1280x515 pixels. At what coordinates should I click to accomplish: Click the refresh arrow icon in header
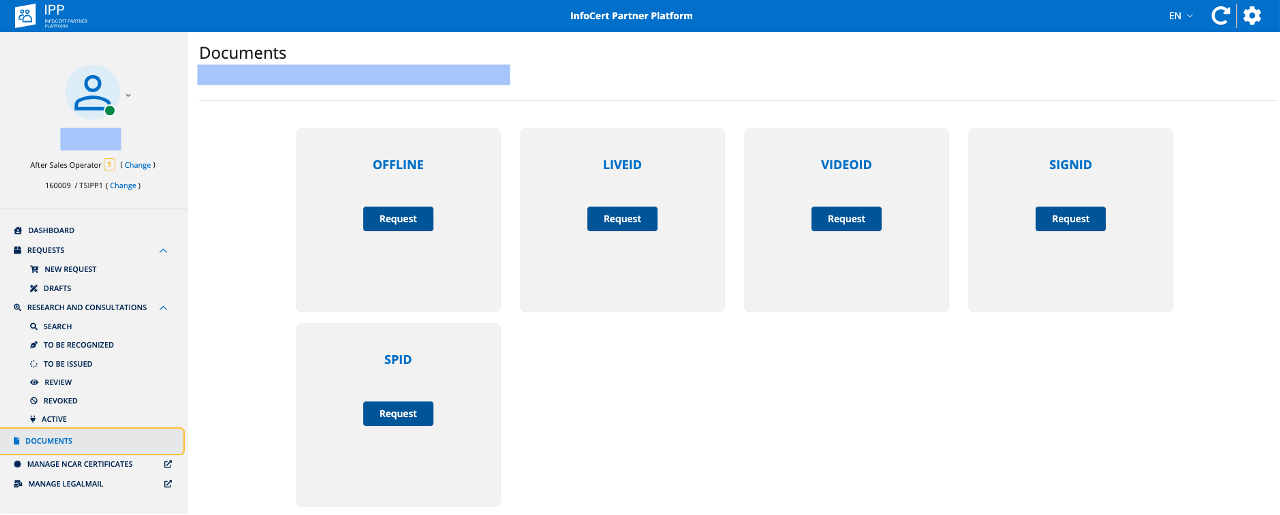(1220, 16)
